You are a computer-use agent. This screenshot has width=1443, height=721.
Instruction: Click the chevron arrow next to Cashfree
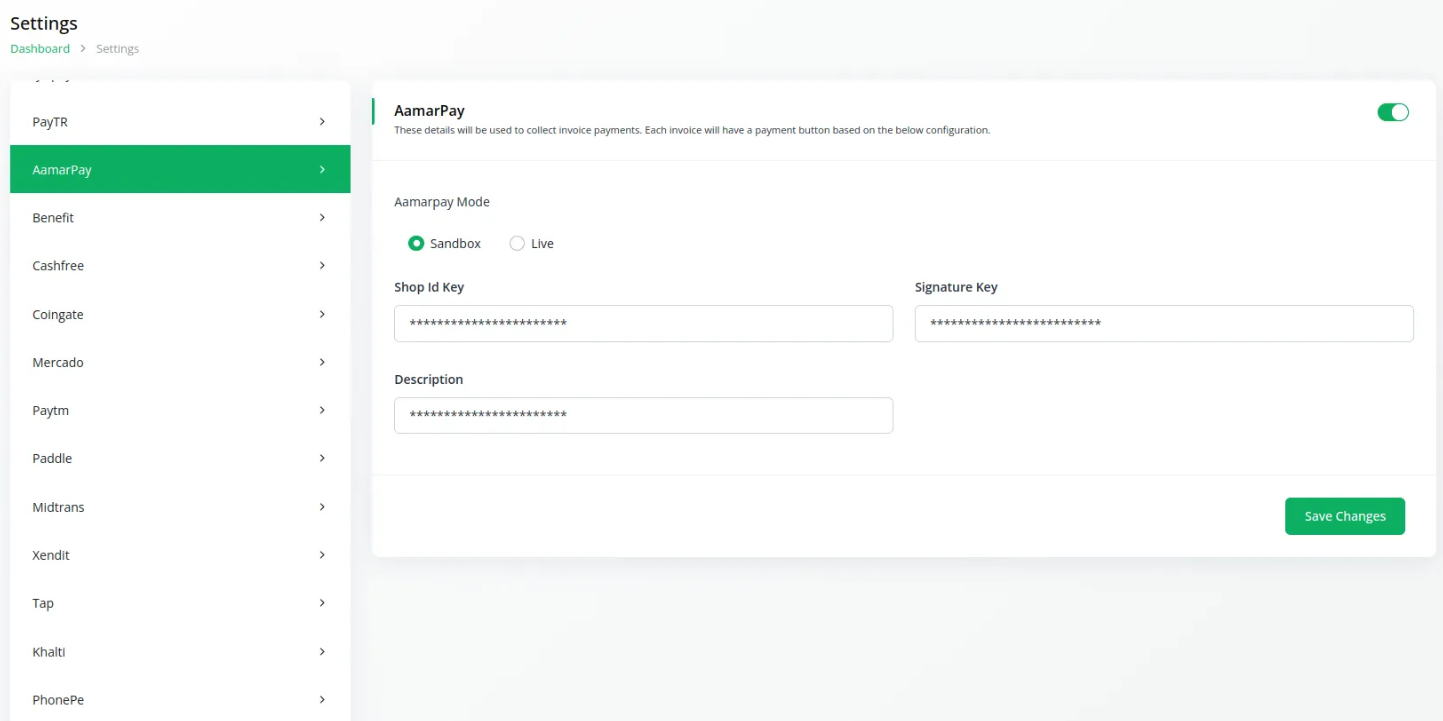[322, 265]
